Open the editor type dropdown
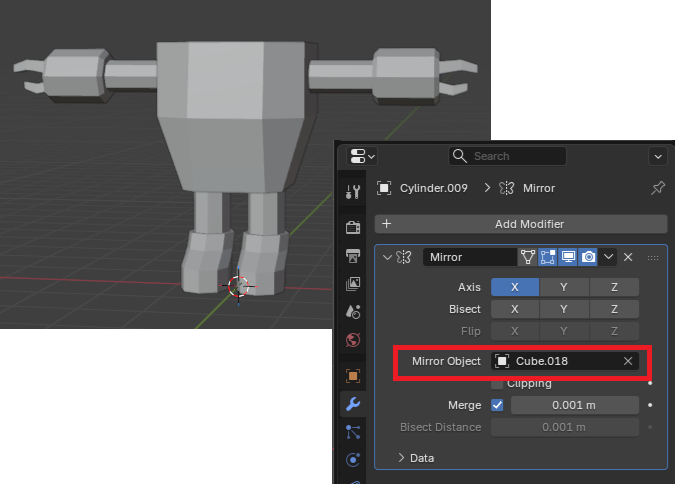 (x=362, y=156)
